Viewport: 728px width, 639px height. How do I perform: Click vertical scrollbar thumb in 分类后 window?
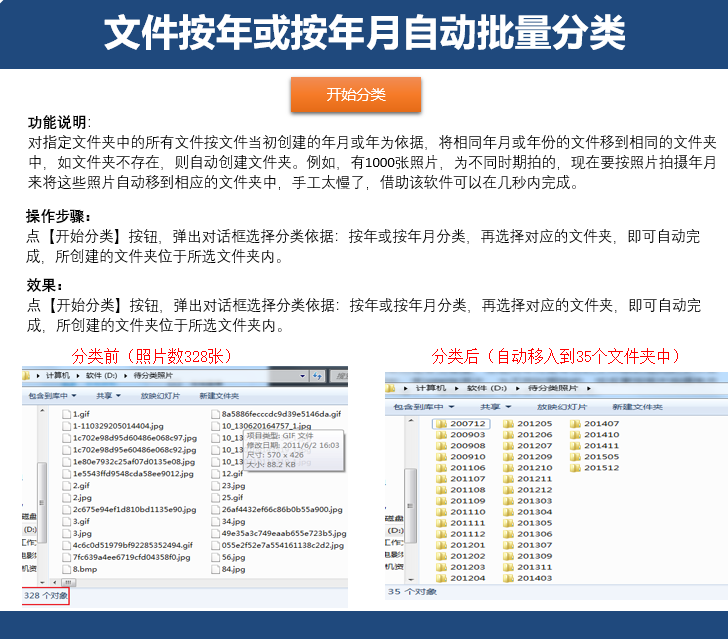point(410,505)
